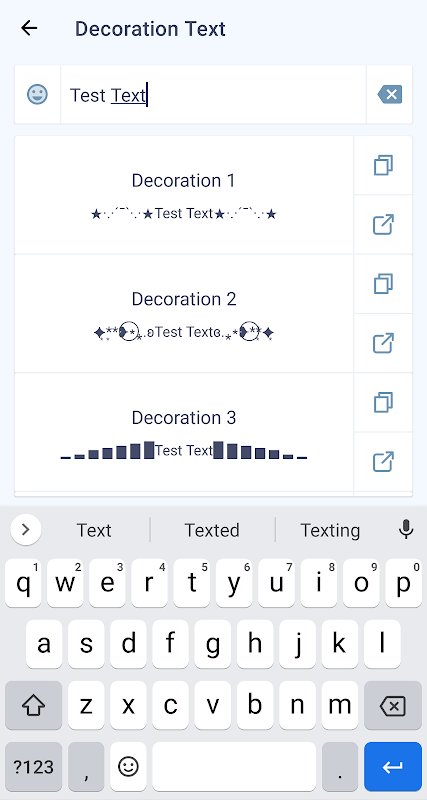
Task: Clear input with the backspace-X icon
Action: click(x=390, y=94)
